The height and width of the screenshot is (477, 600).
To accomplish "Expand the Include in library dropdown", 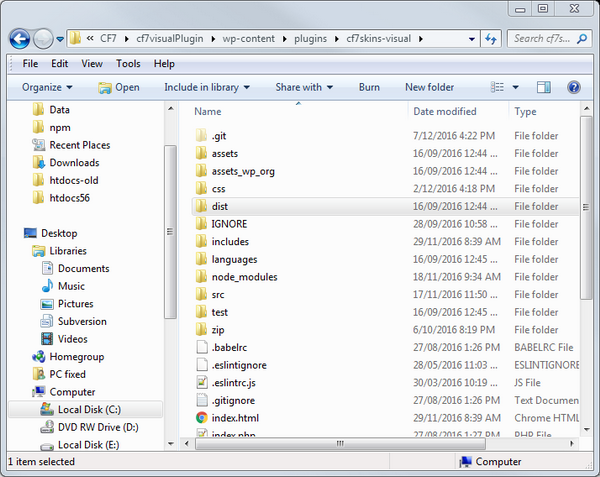I will 208,87.
